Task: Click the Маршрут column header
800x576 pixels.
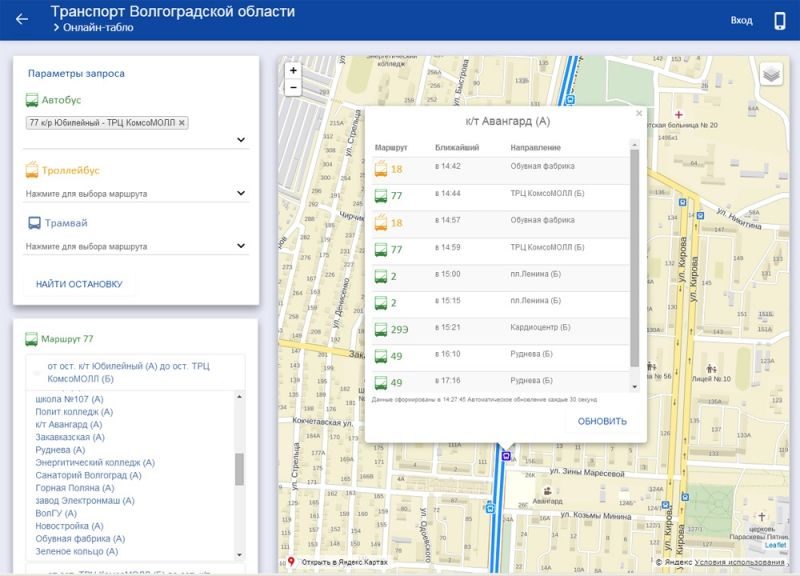Action: 391,147
